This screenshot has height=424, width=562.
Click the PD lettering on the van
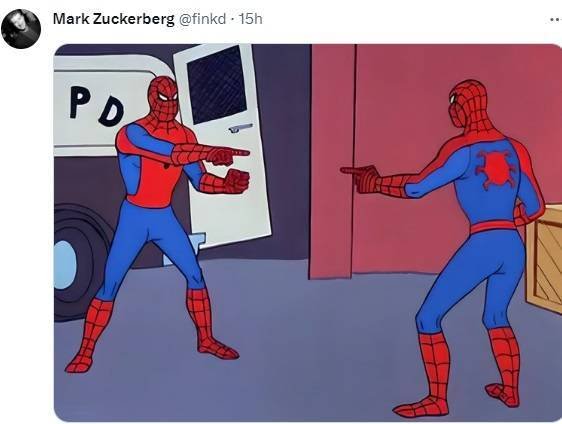point(97,106)
